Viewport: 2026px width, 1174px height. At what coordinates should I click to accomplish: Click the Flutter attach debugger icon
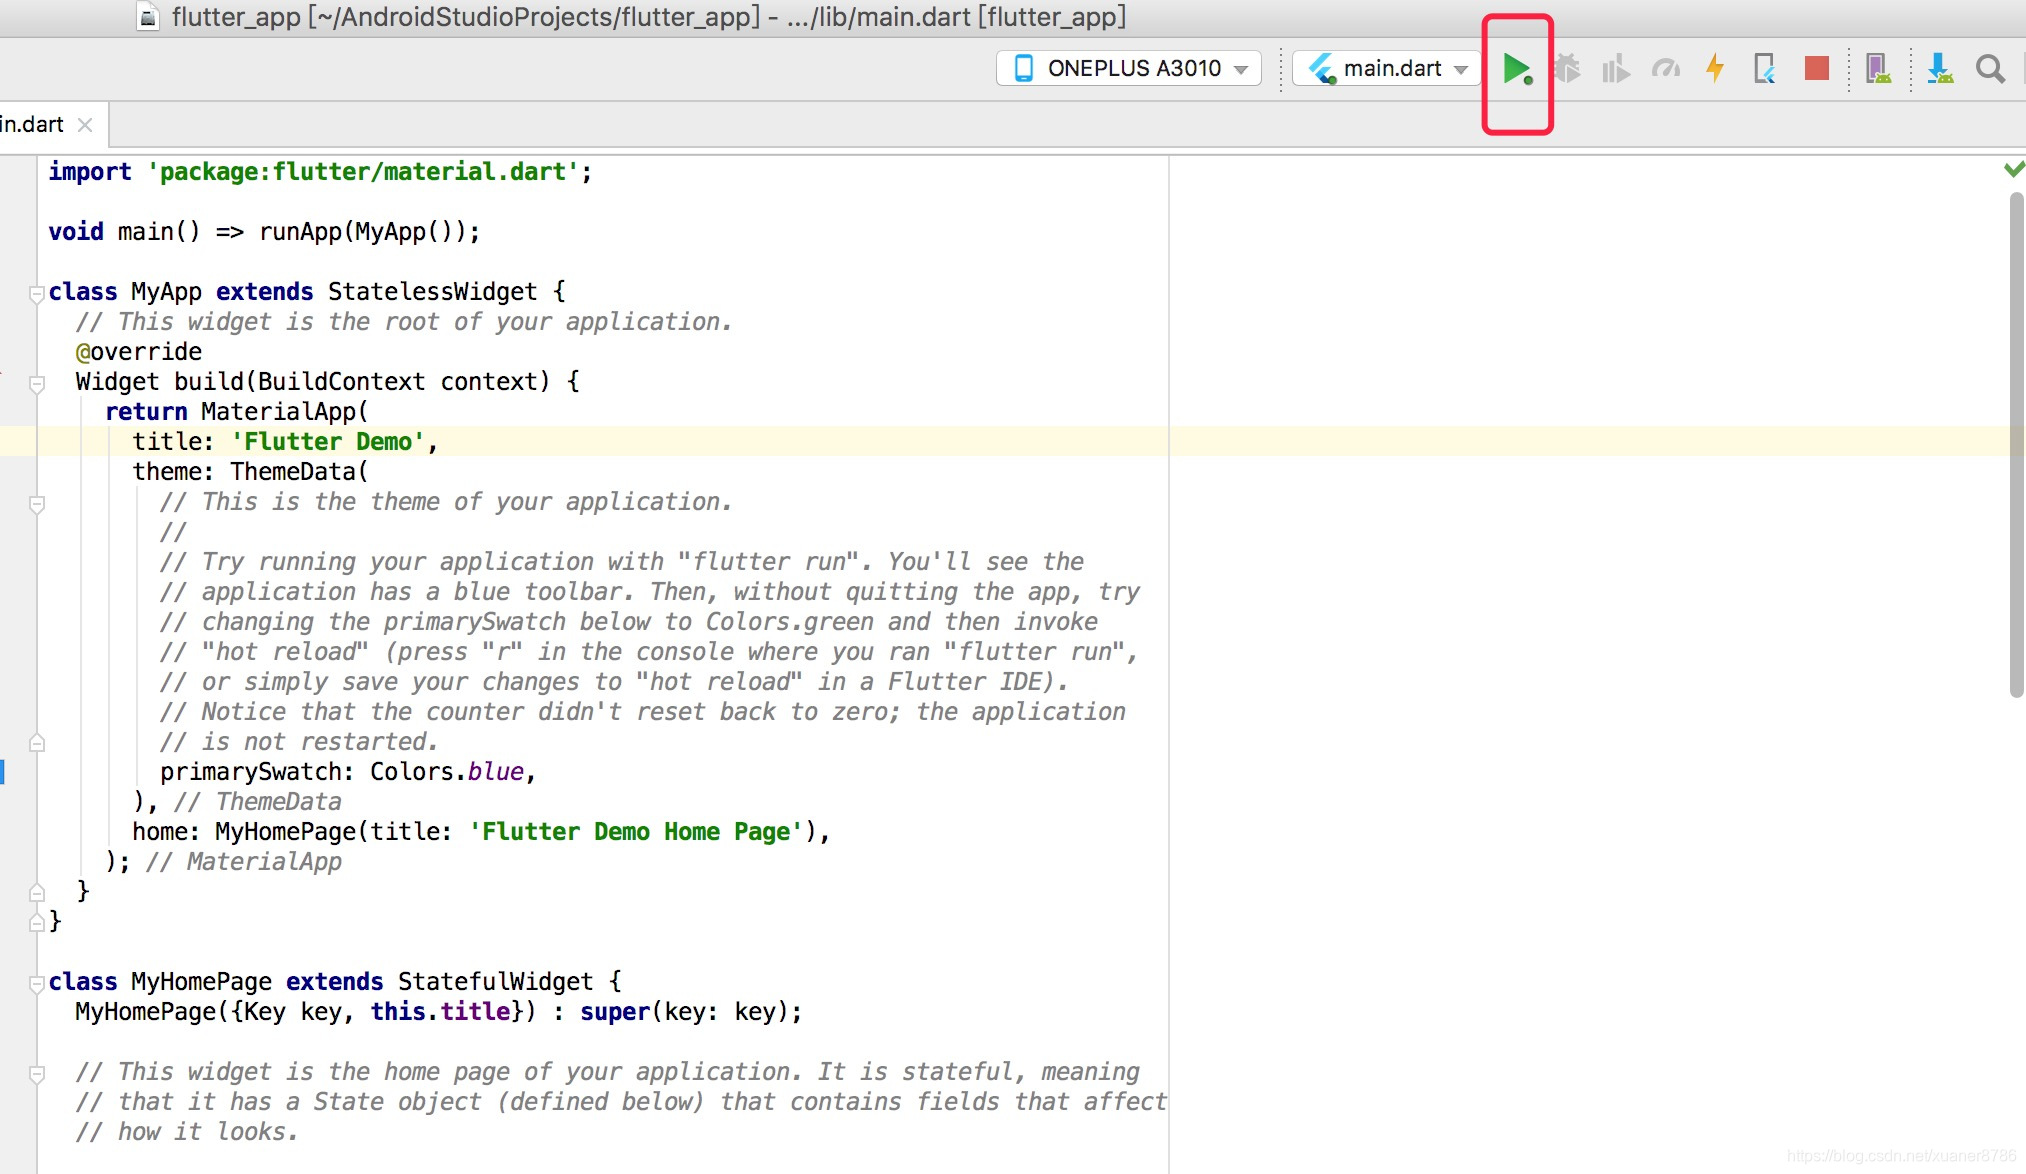tap(1765, 69)
